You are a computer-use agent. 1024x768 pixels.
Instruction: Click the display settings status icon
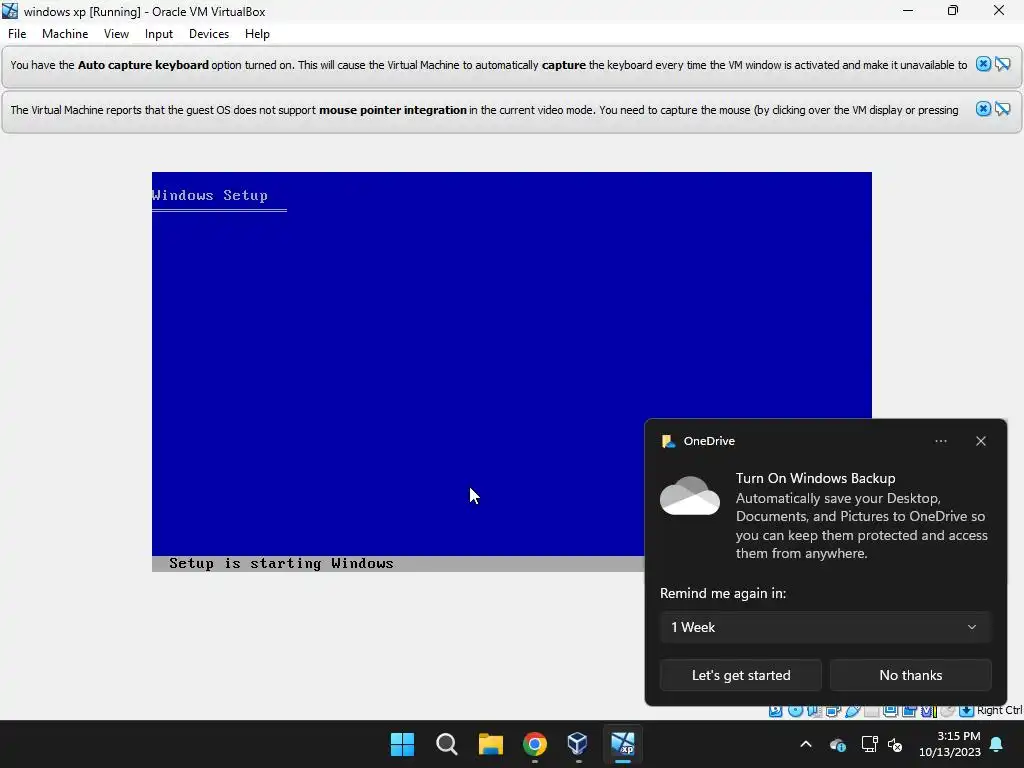[890, 711]
